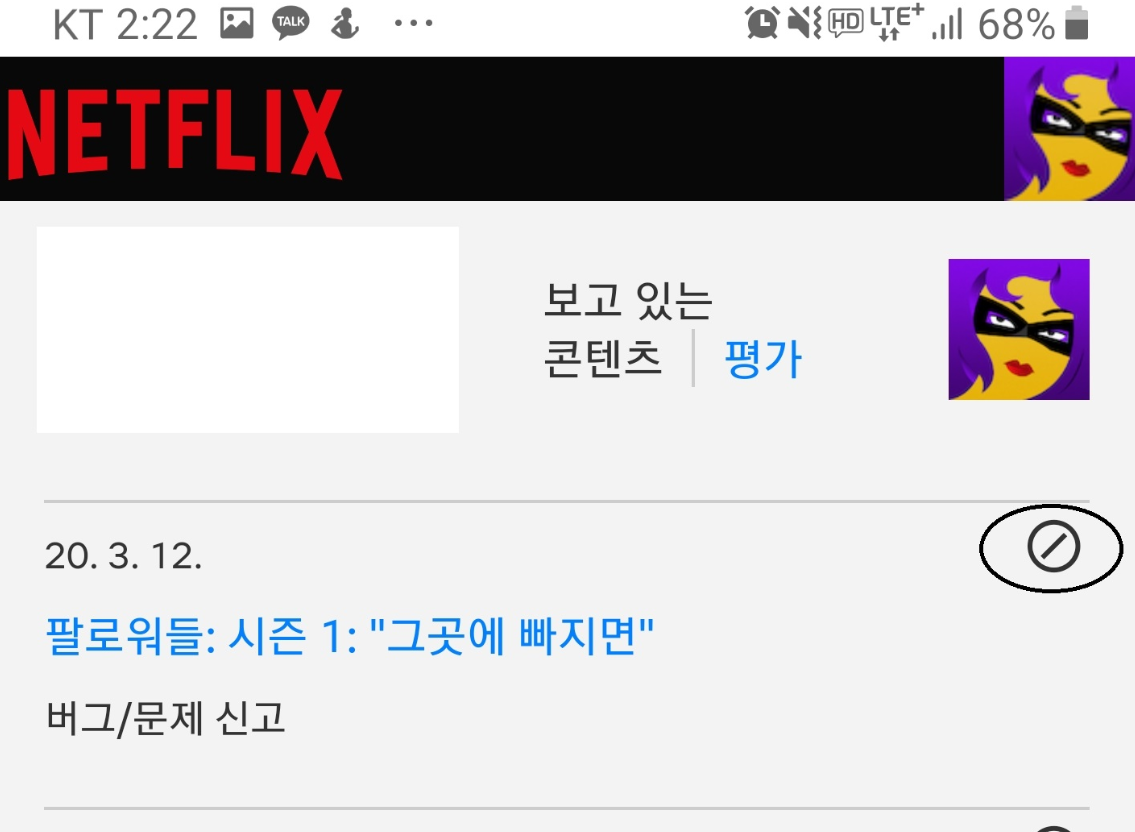Tap the alarm clock status icon
Viewport: 1135px width, 832px height.
click(x=762, y=22)
